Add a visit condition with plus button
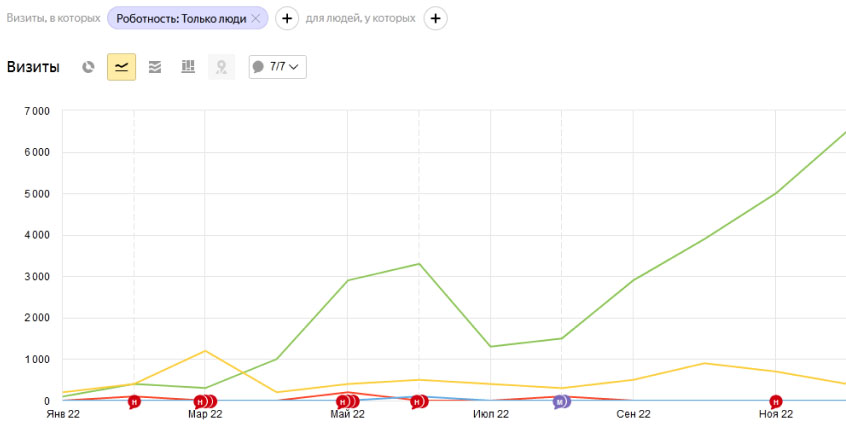Viewport: 846px width, 447px height. tap(286, 18)
